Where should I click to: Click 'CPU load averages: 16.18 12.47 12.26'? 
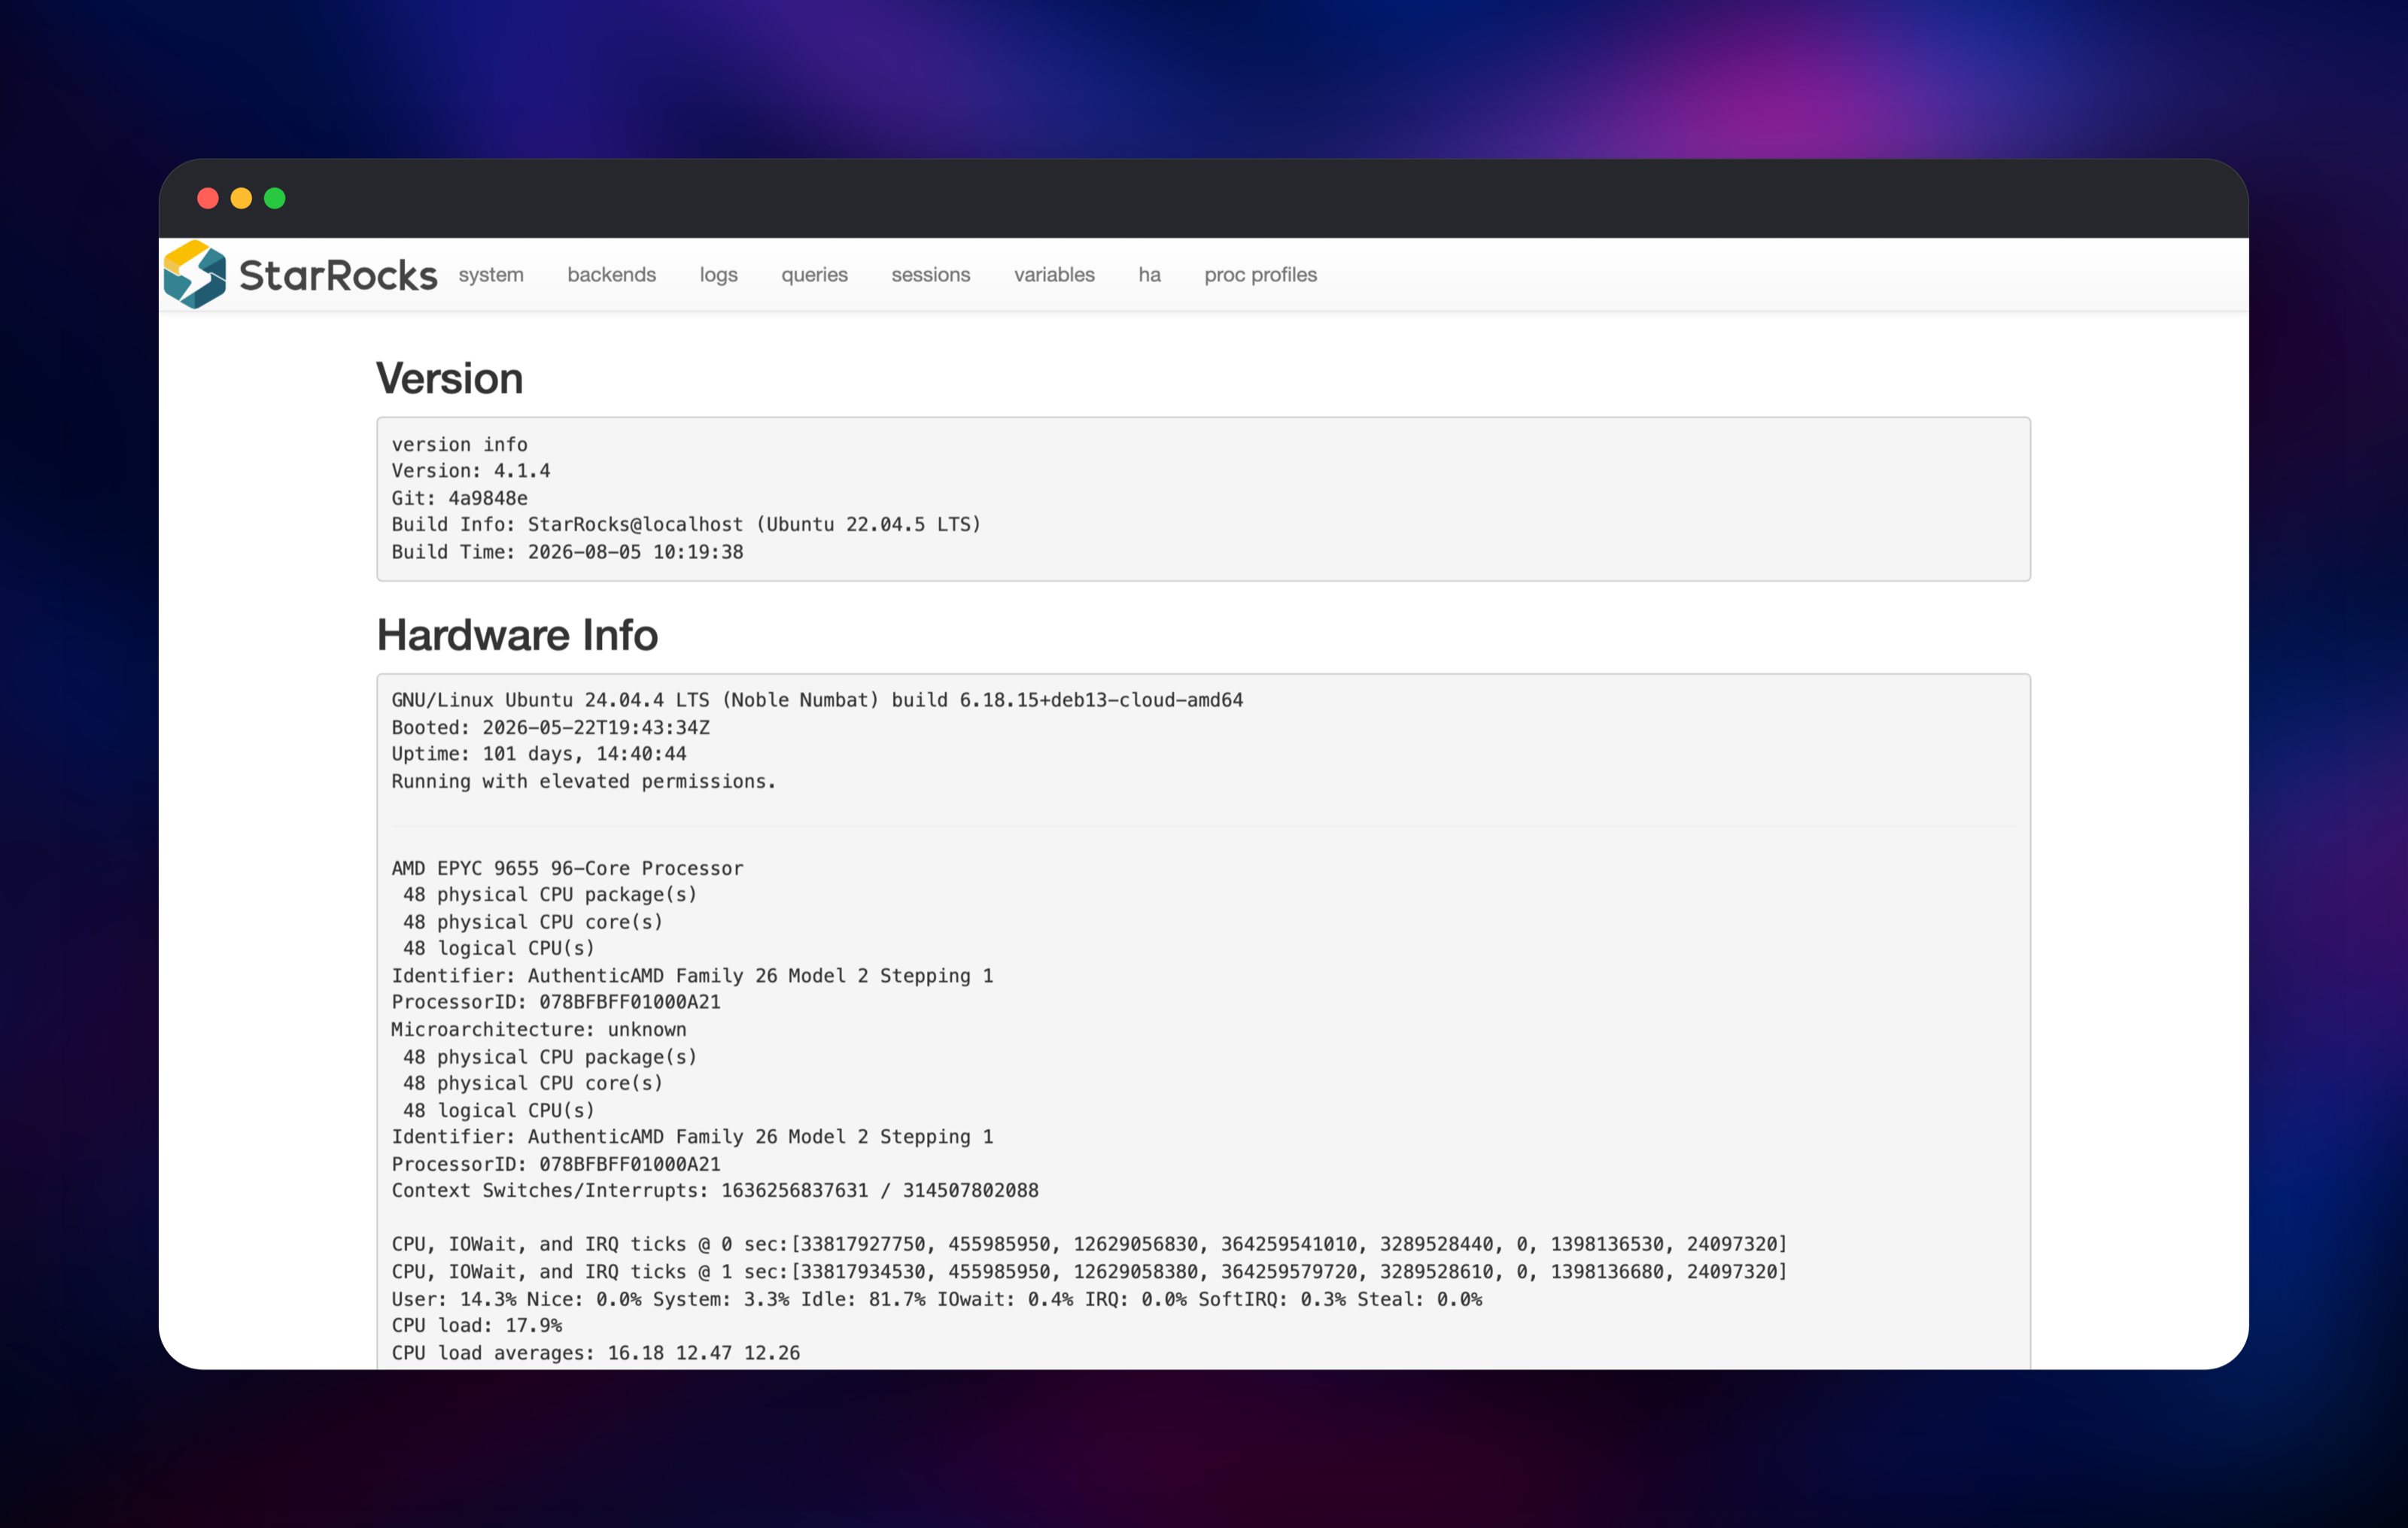[x=596, y=1352]
